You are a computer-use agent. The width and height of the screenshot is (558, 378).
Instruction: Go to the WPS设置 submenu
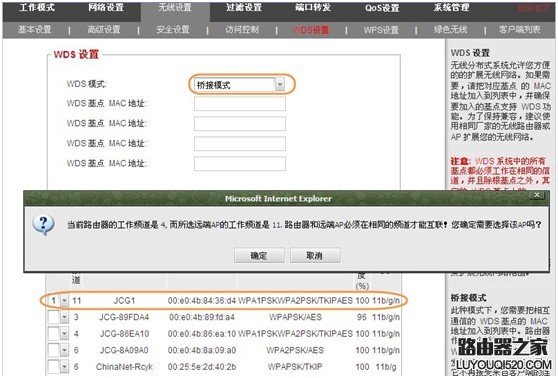[x=381, y=30]
